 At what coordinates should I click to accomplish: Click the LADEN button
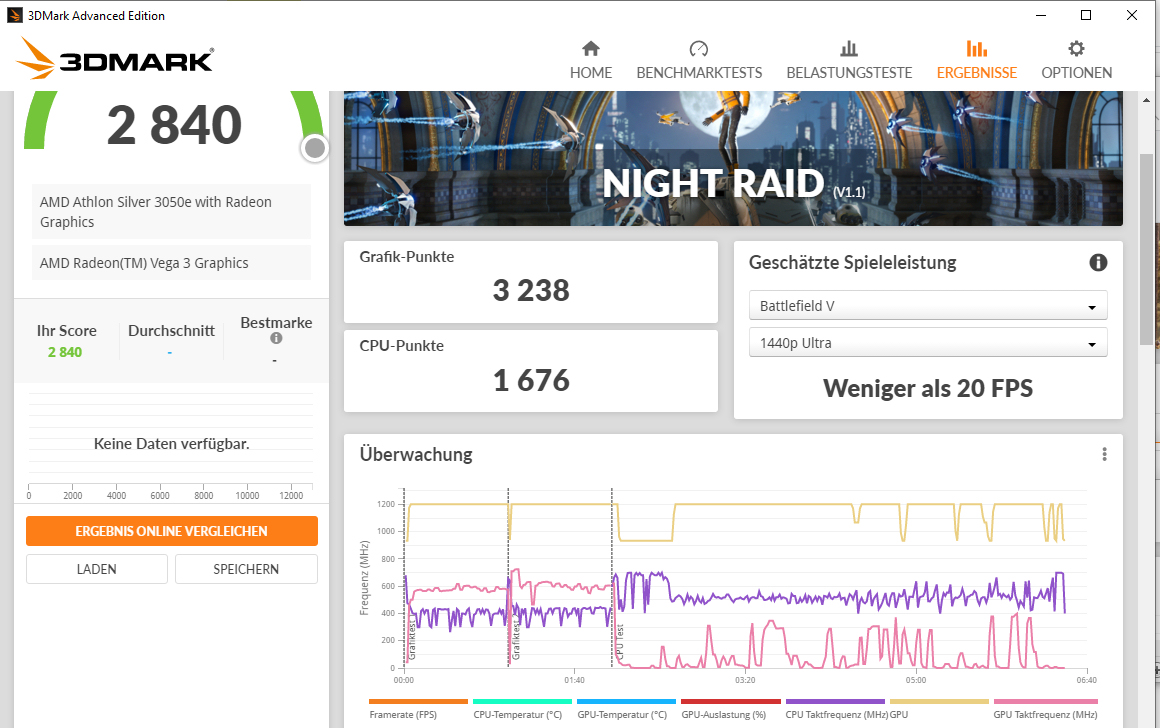tap(97, 569)
